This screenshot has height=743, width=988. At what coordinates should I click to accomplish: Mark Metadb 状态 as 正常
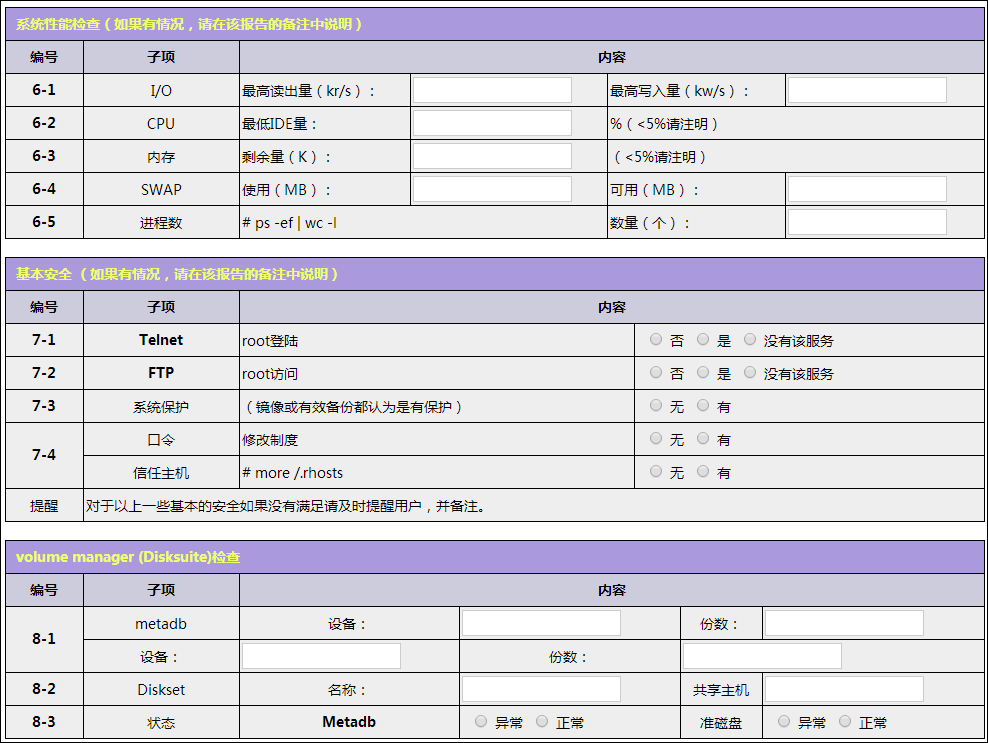click(542, 722)
